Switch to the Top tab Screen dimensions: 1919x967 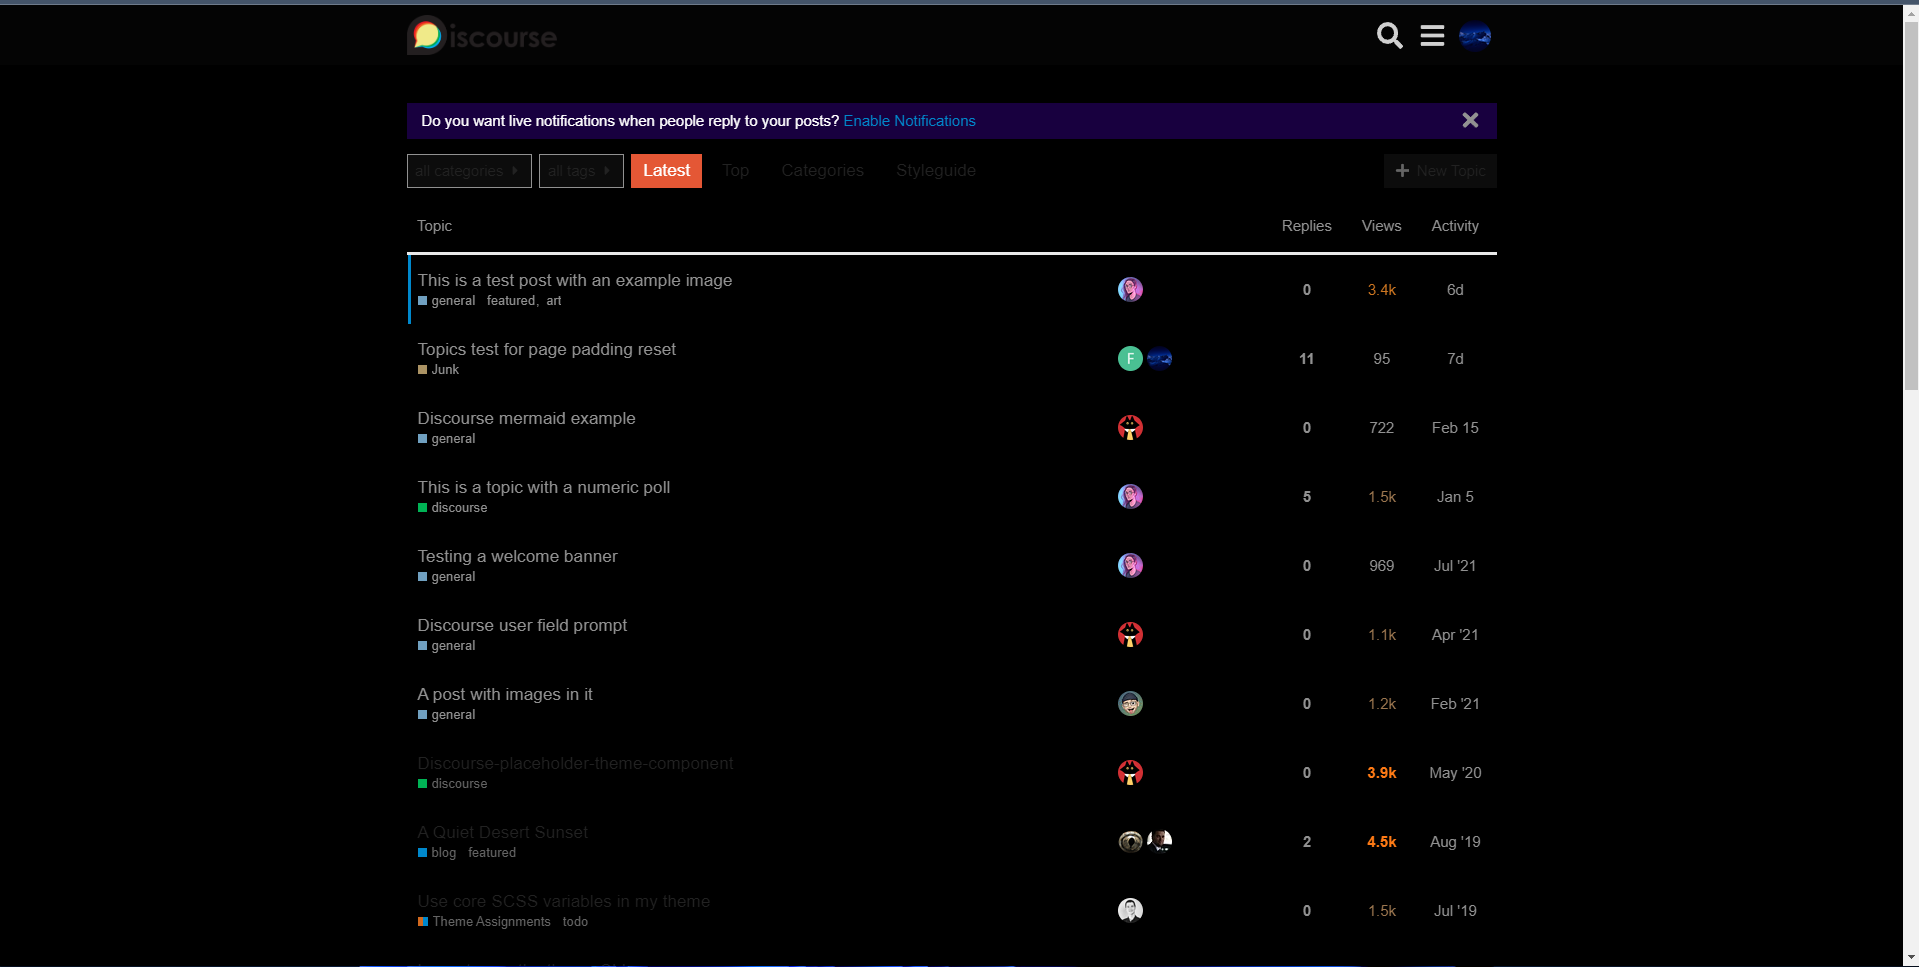[x=735, y=171]
